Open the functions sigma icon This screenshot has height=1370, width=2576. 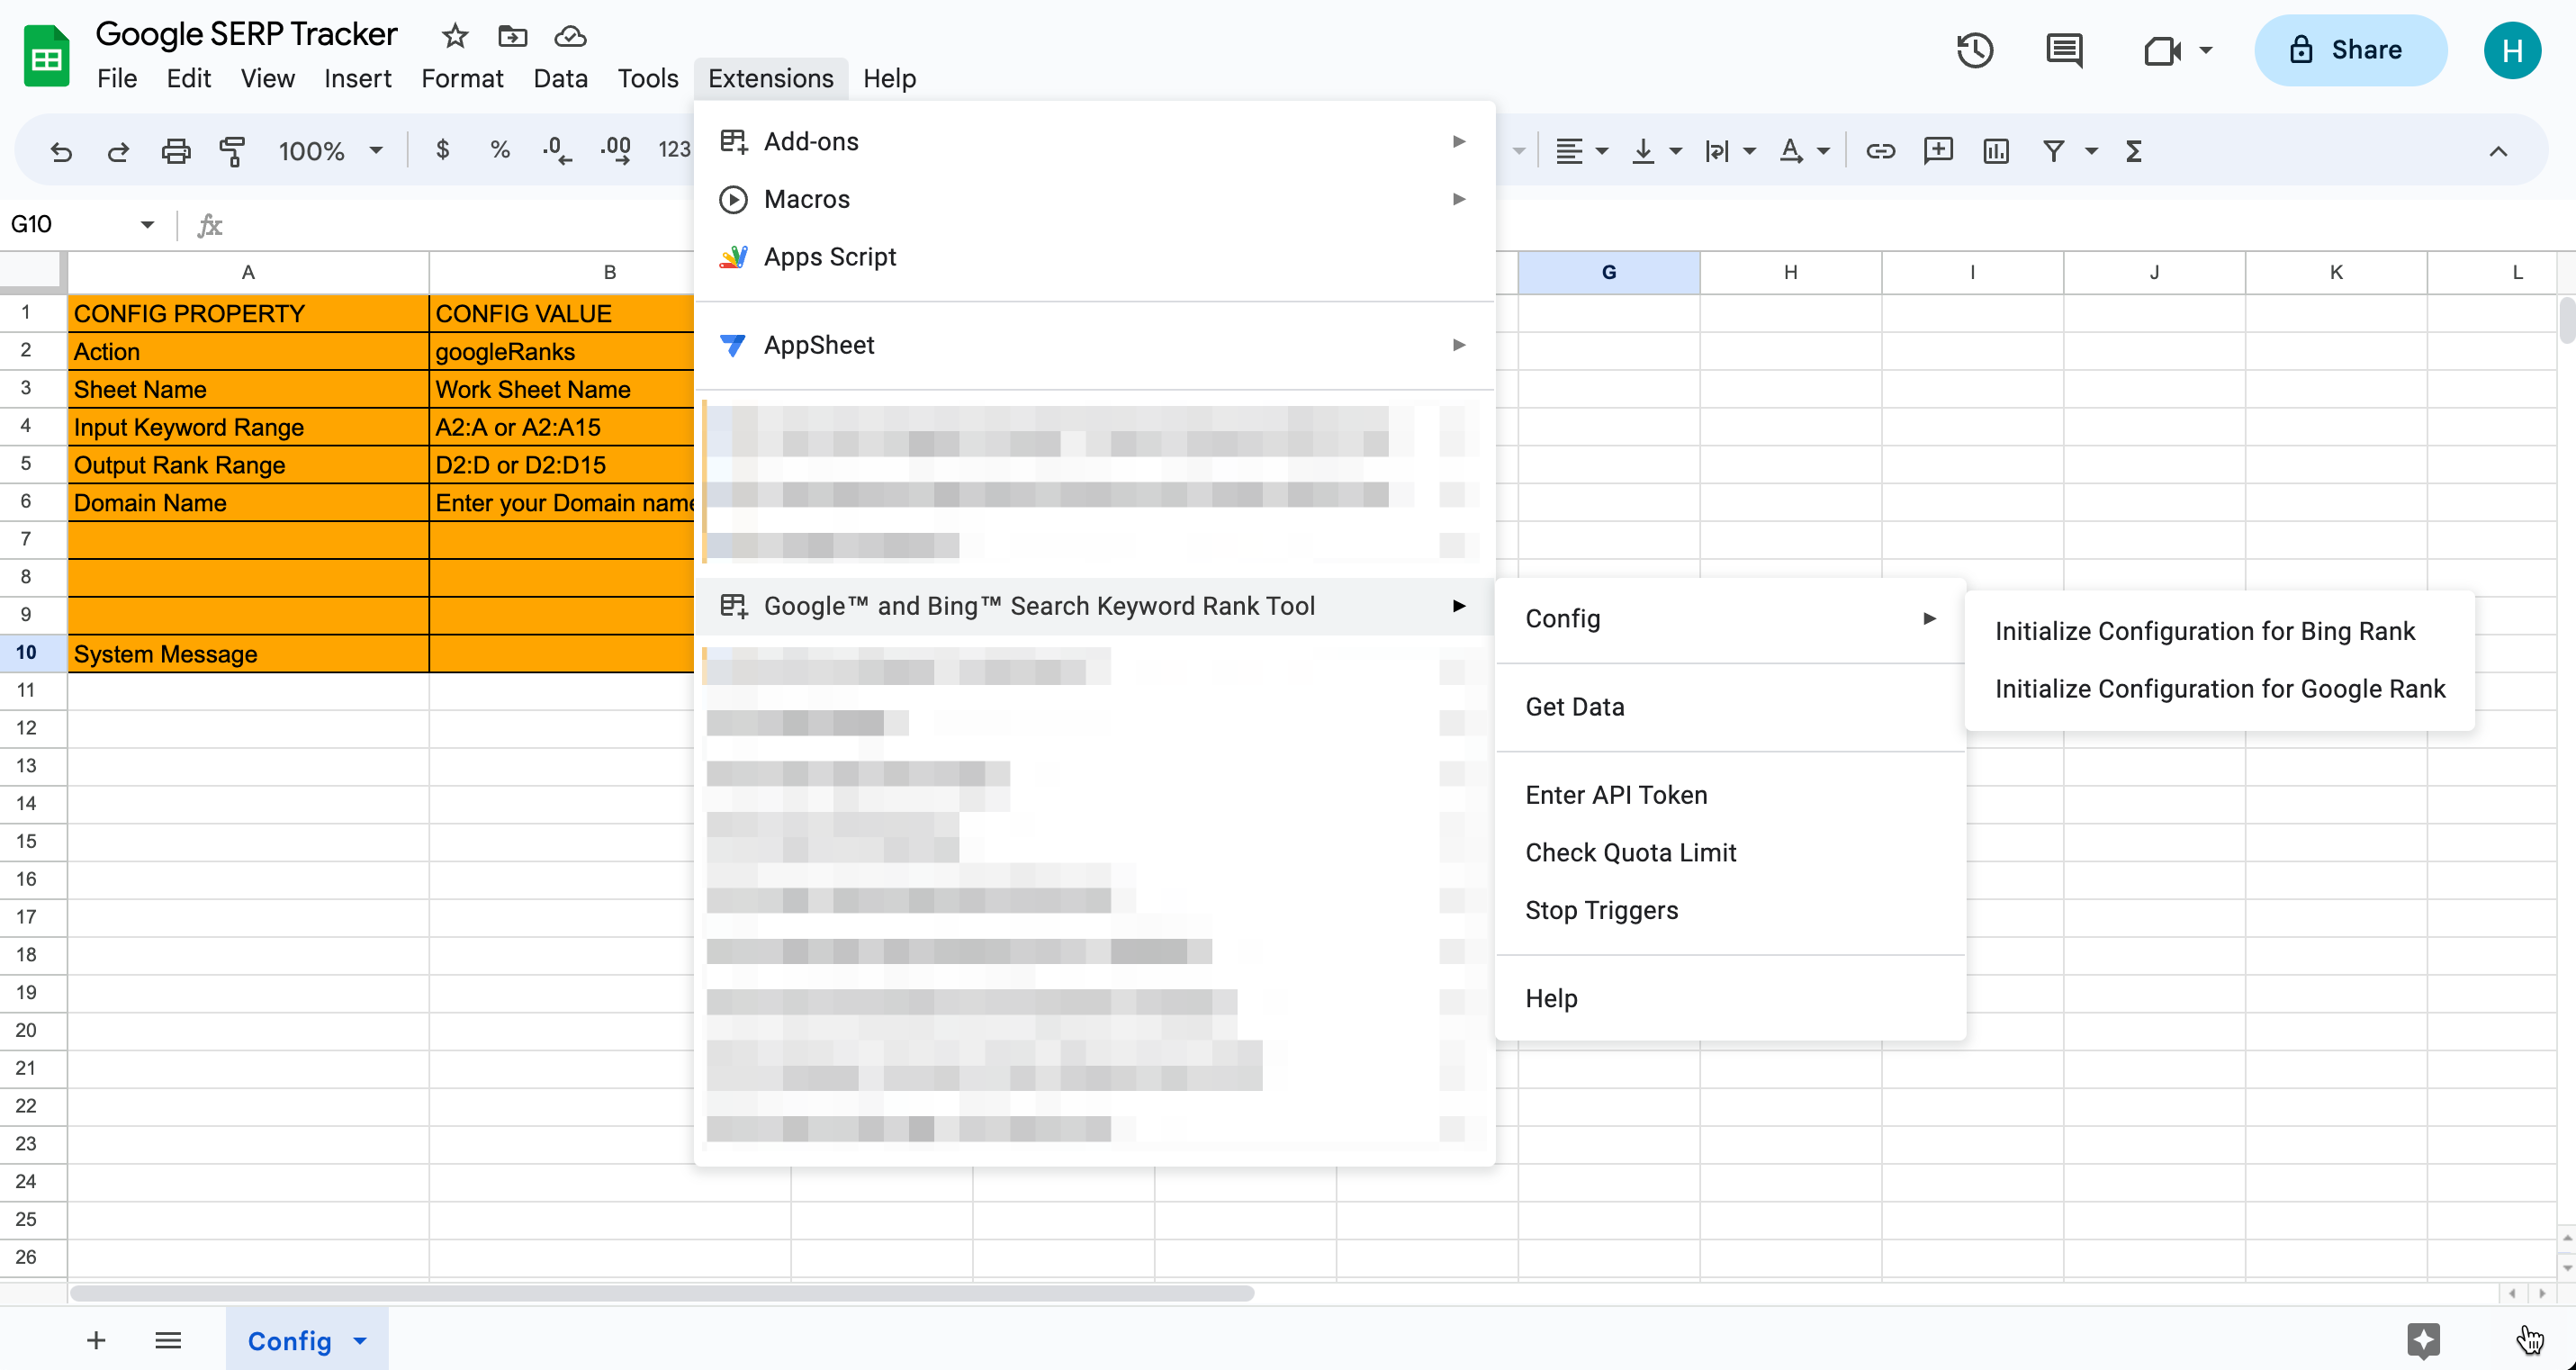click(x=2134, y=151)
